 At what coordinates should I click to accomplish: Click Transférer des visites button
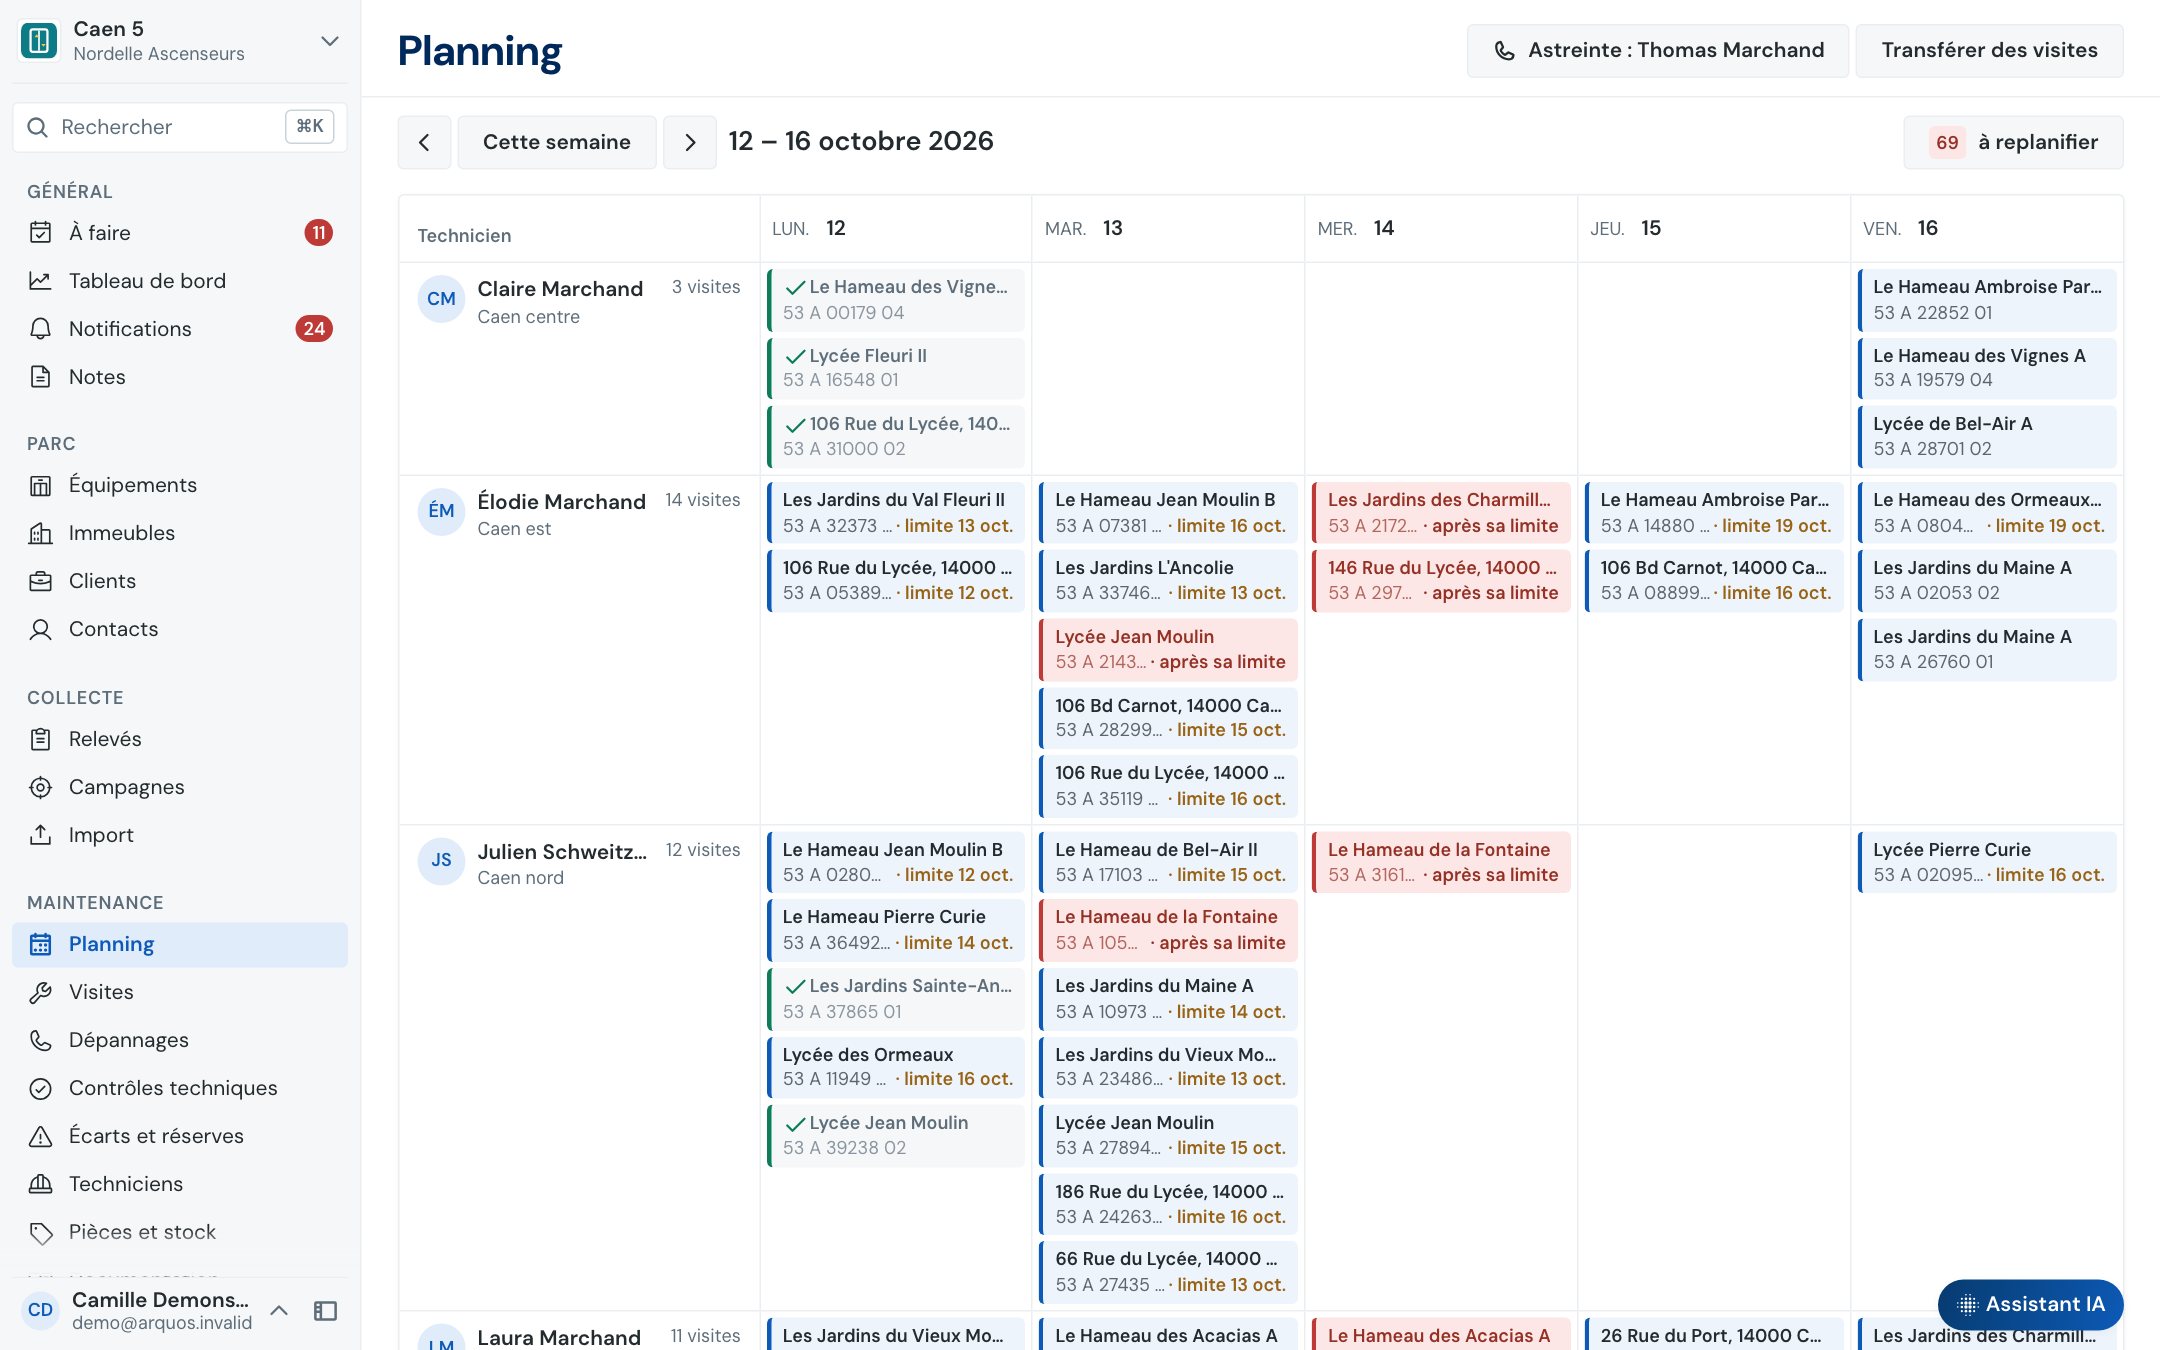[x=1989, y=51]
